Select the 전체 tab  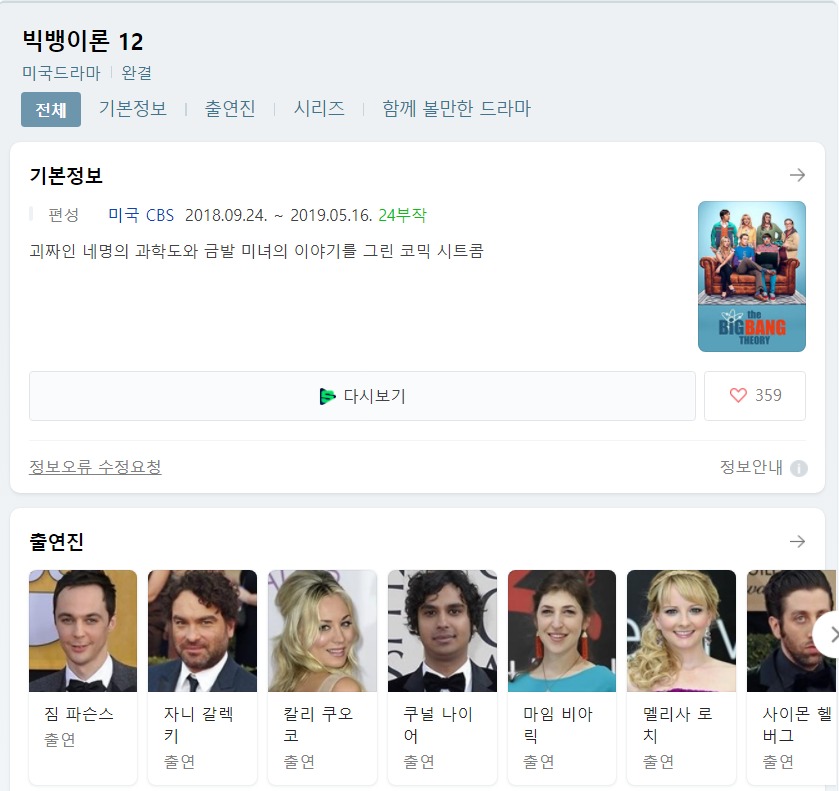[51, 109]
